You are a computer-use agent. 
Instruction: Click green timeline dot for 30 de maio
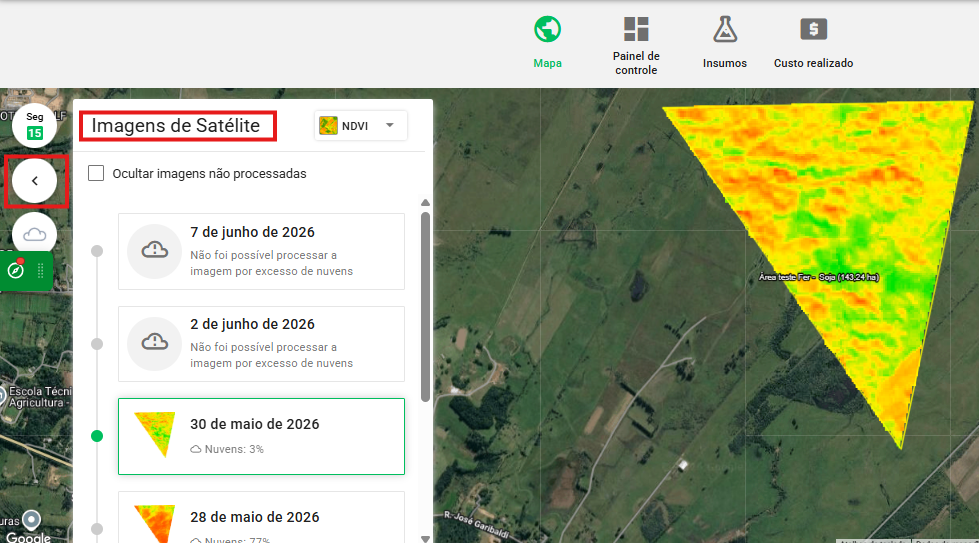tap(97, 436)
